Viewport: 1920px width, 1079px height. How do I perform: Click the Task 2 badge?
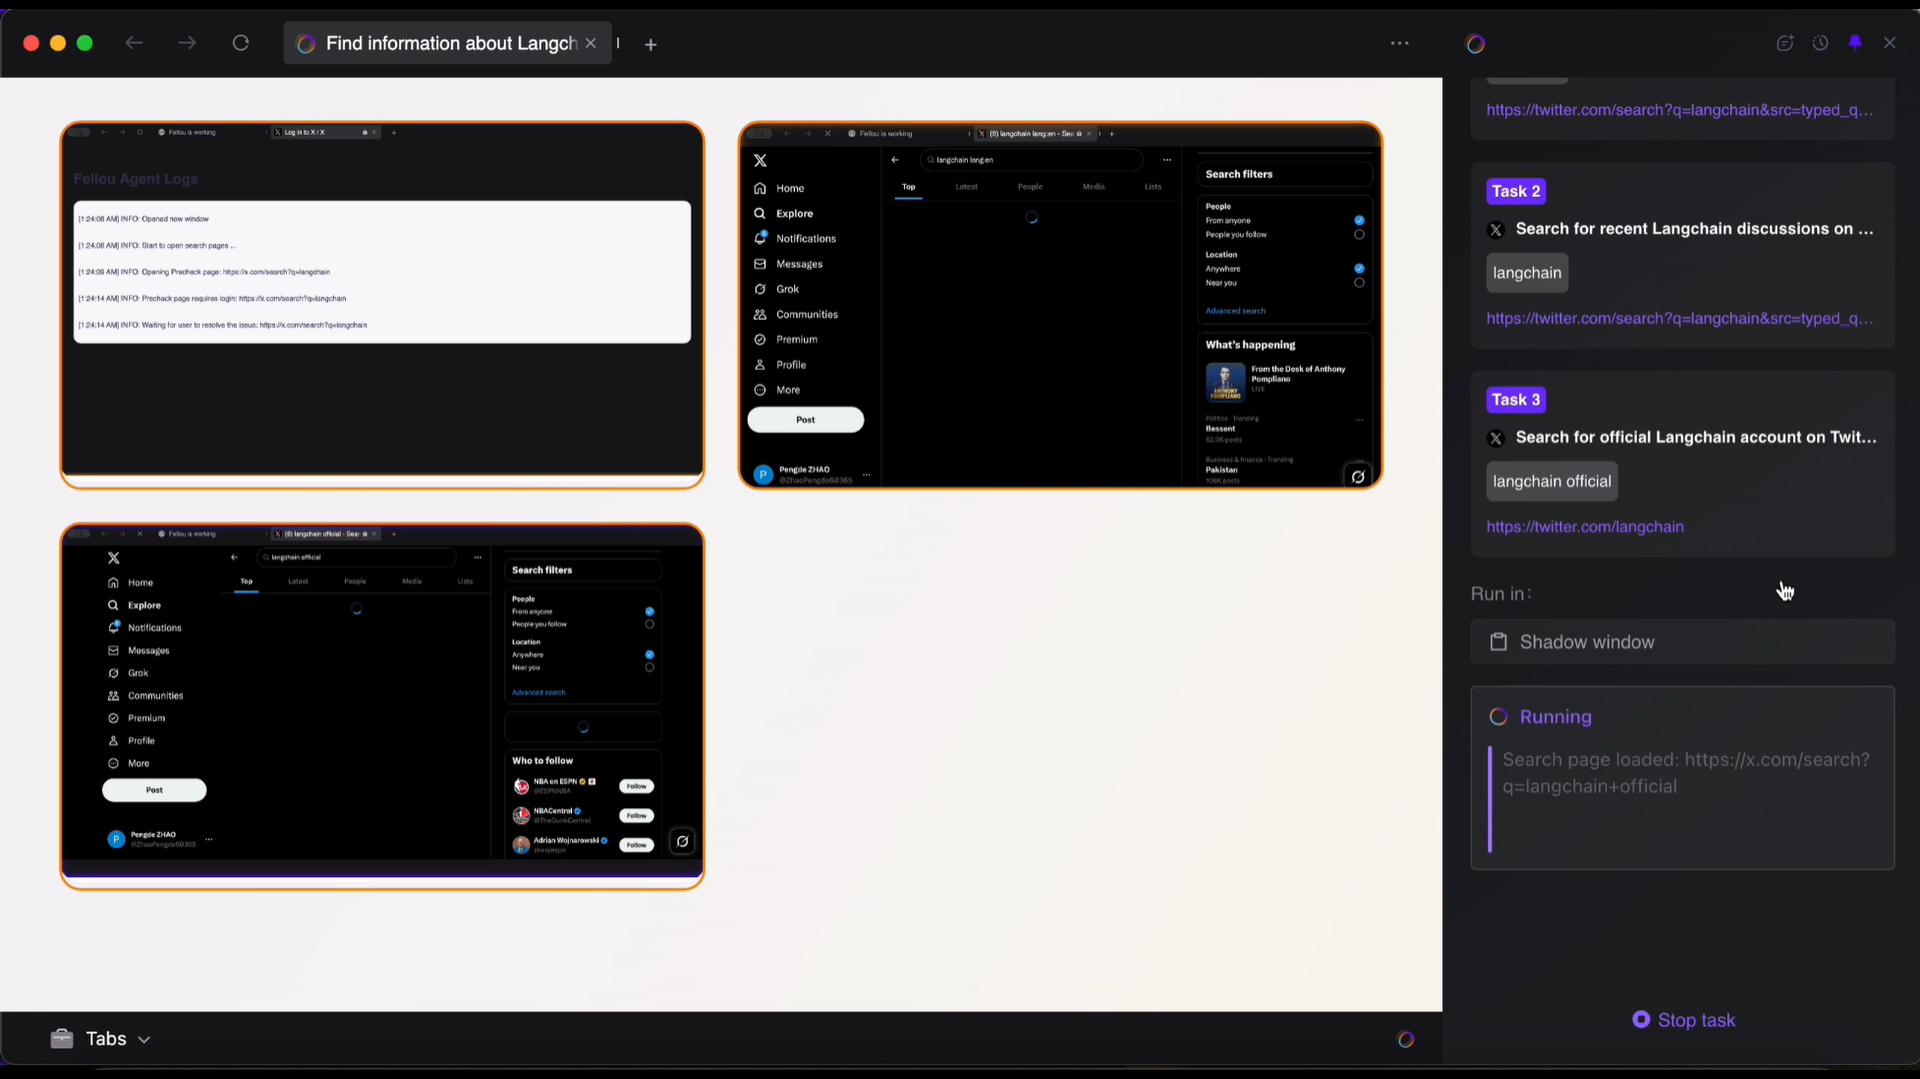point(1516,191)
